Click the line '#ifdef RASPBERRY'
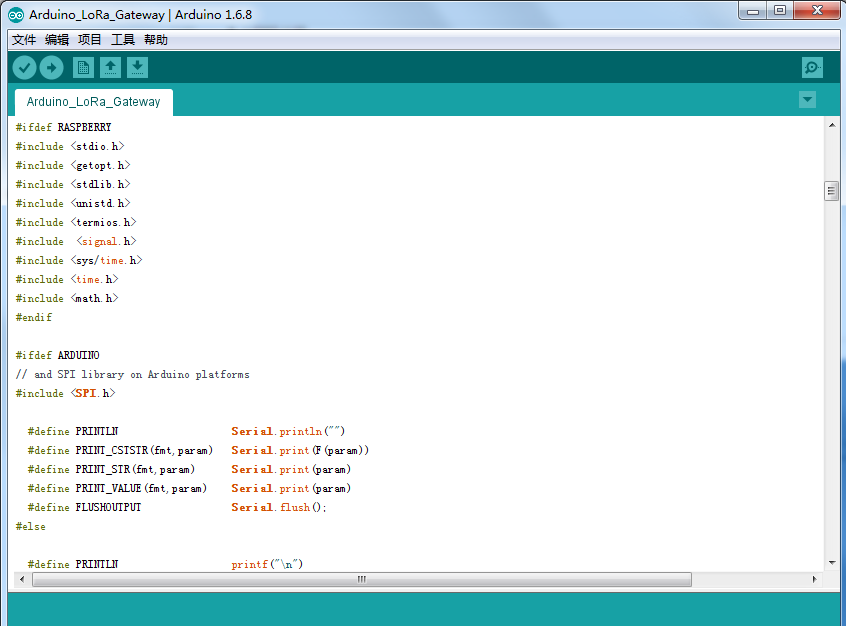 coord(63,127)
